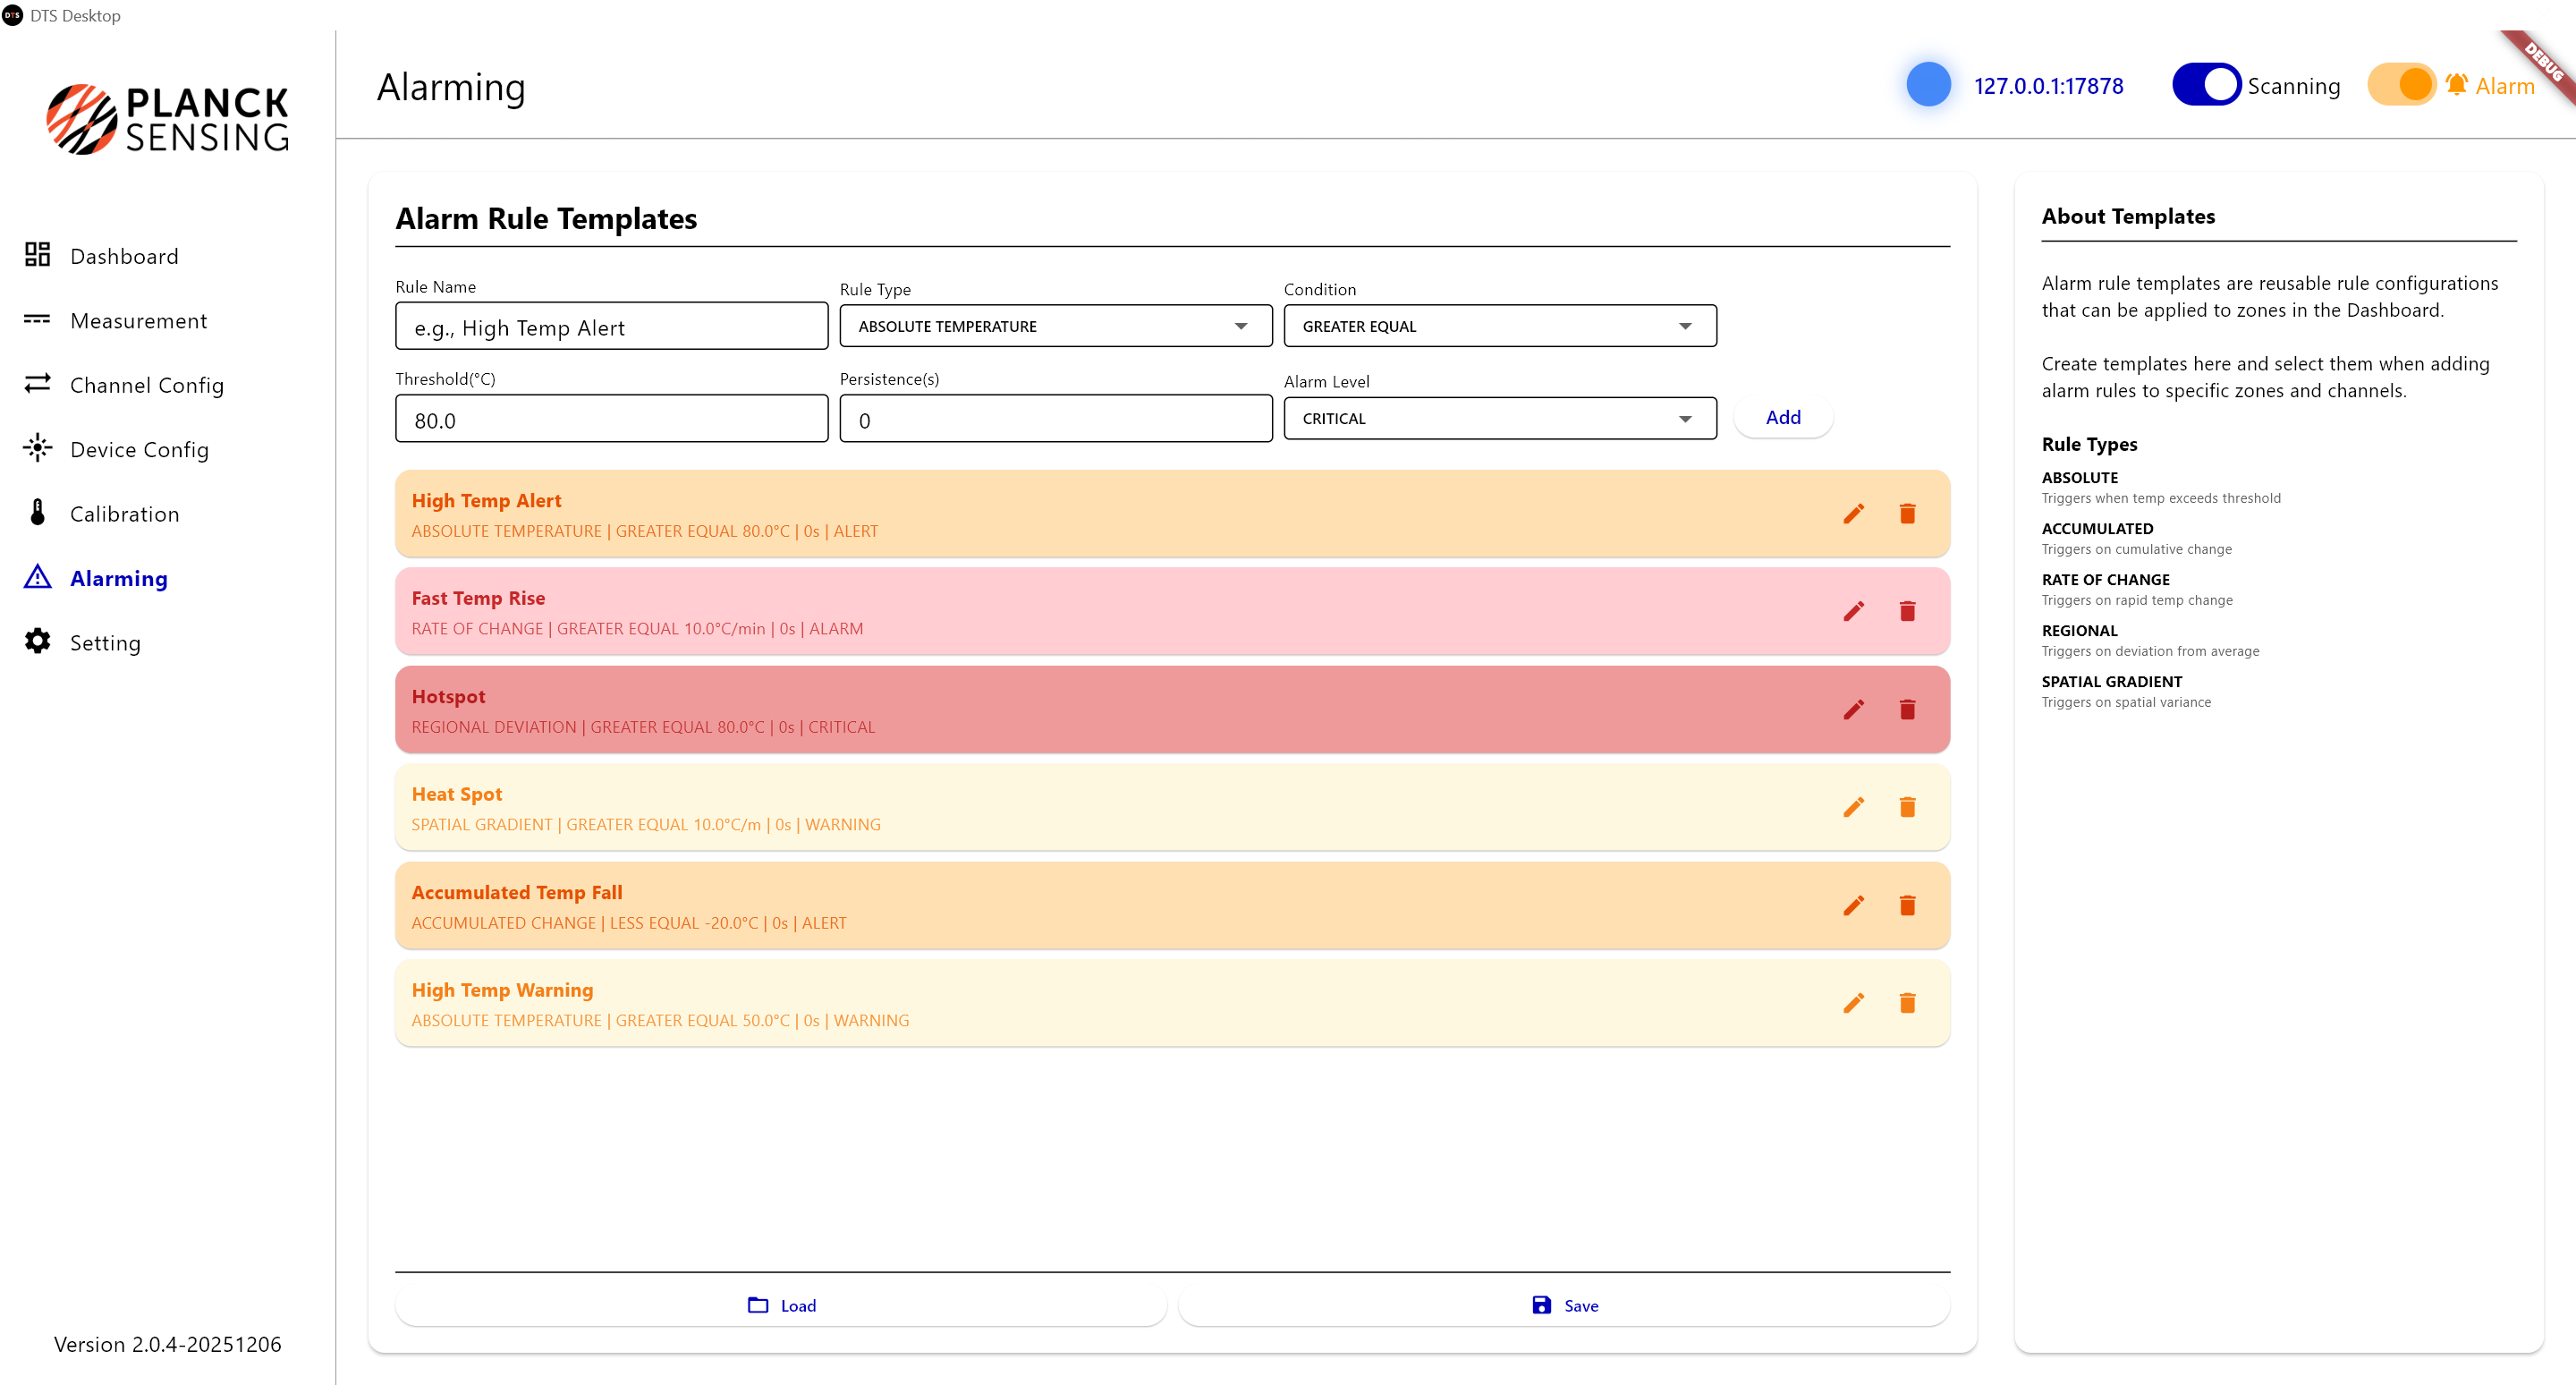2576x1385 pixels.
Task: Navigate to Device Config
Action: 139,450
